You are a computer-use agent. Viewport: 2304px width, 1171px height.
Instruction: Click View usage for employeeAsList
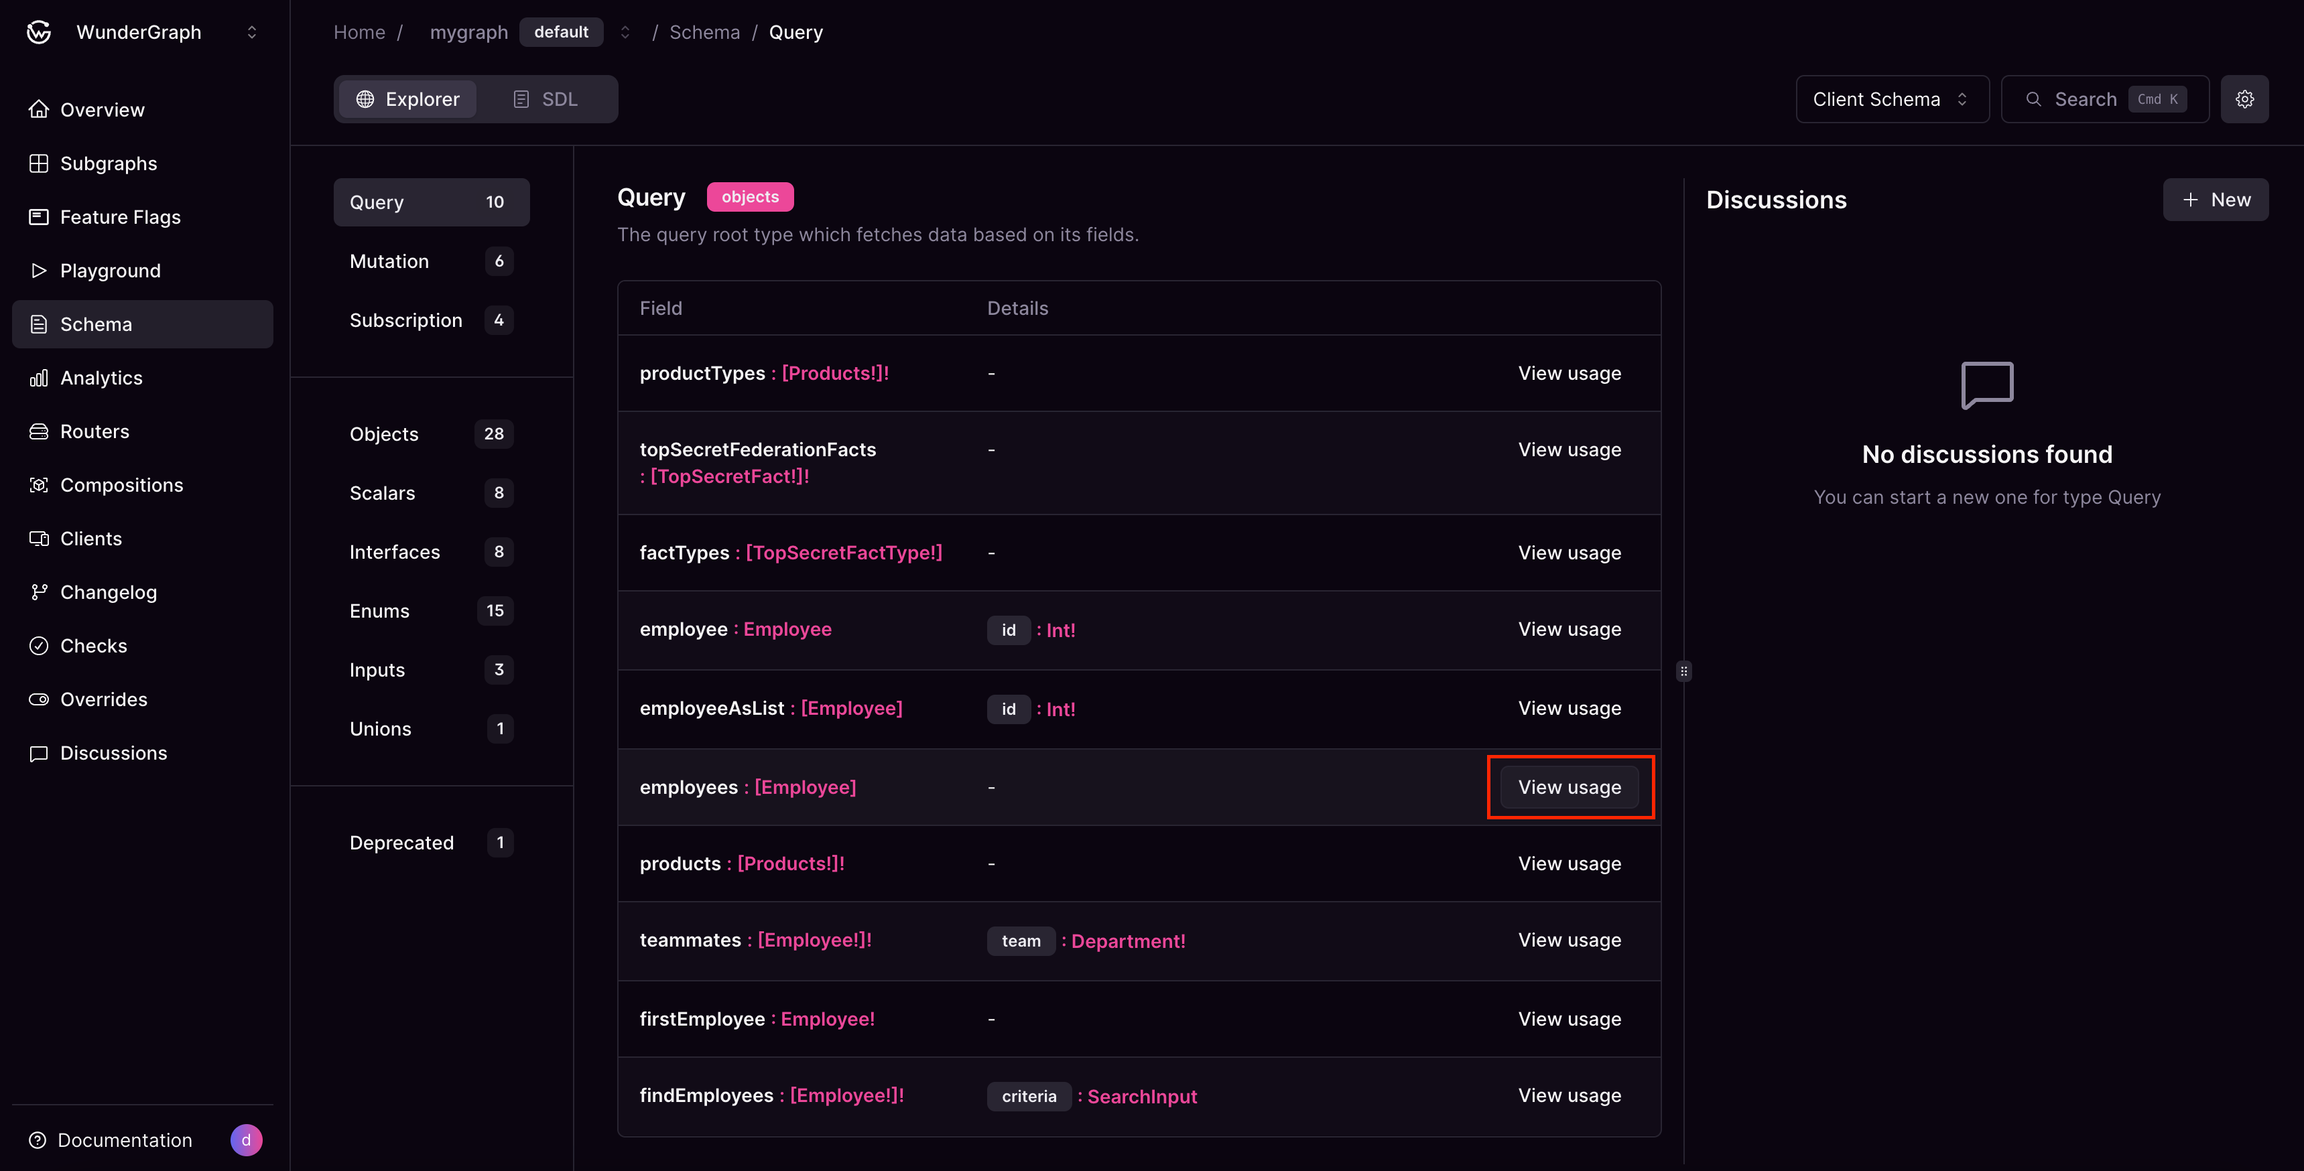point(1569,708)
